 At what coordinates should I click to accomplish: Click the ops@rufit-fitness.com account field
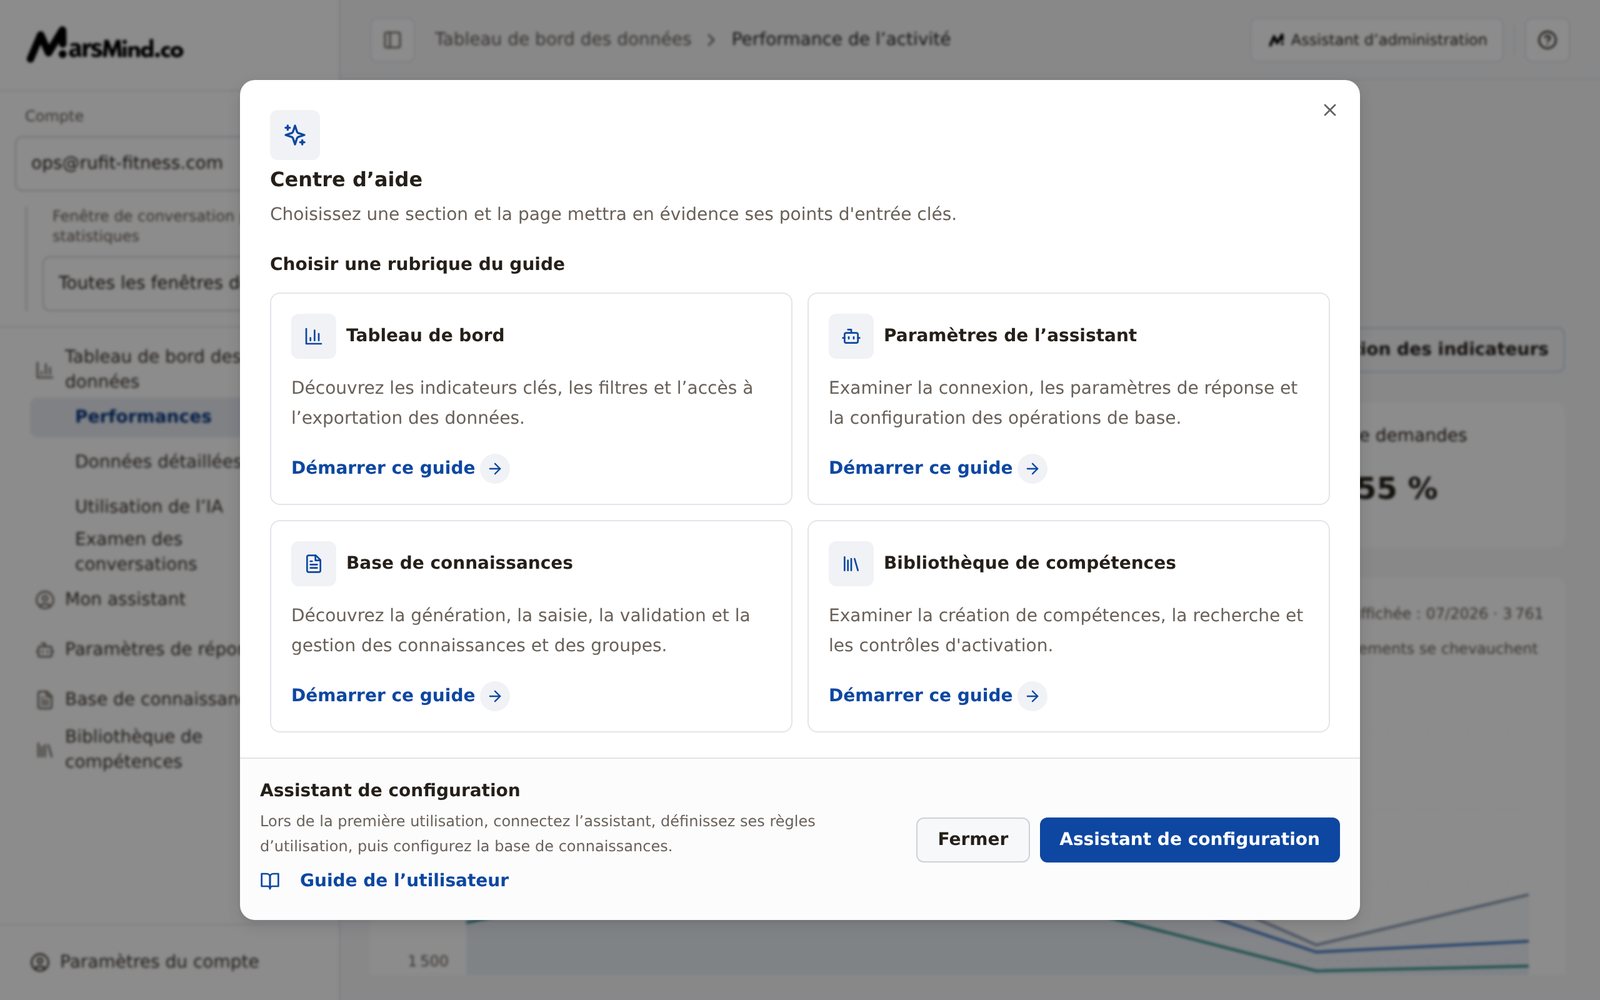click(128, 163)
